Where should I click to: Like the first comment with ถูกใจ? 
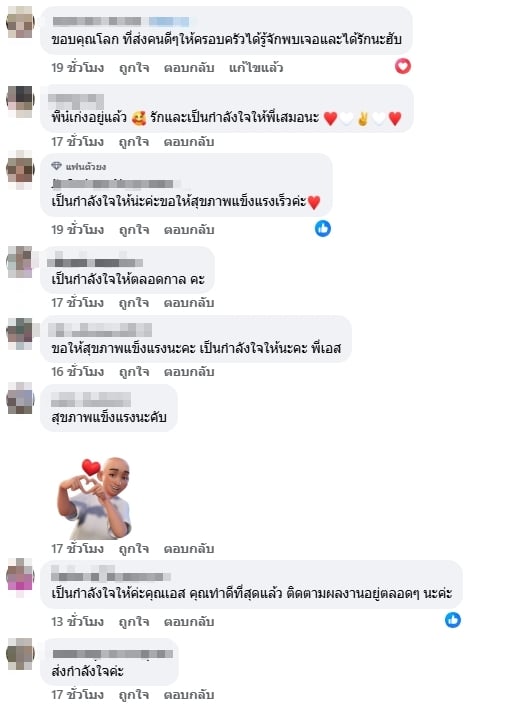(134, 68)
